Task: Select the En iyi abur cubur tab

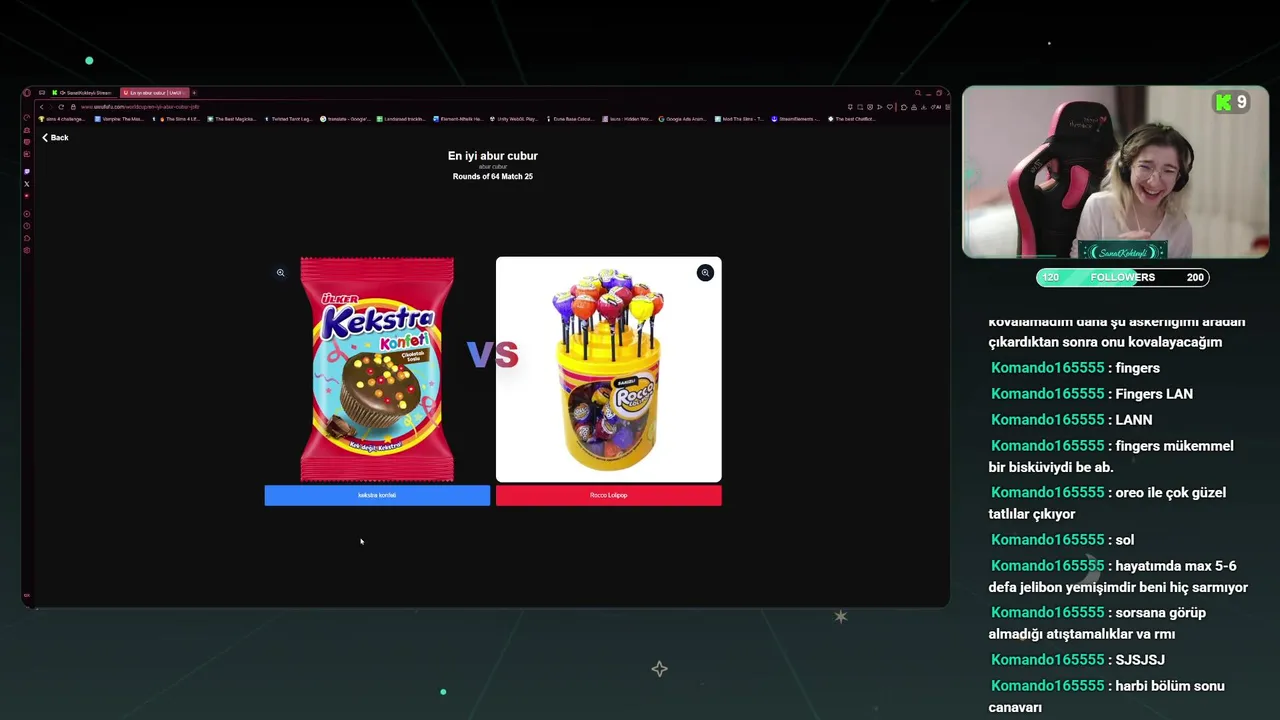Action: pyautogui.click(x=155, y=93)
